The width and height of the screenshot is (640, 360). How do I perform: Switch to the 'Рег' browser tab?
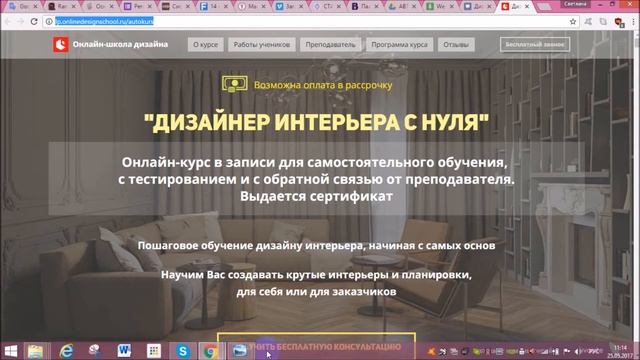pos(137,7)
